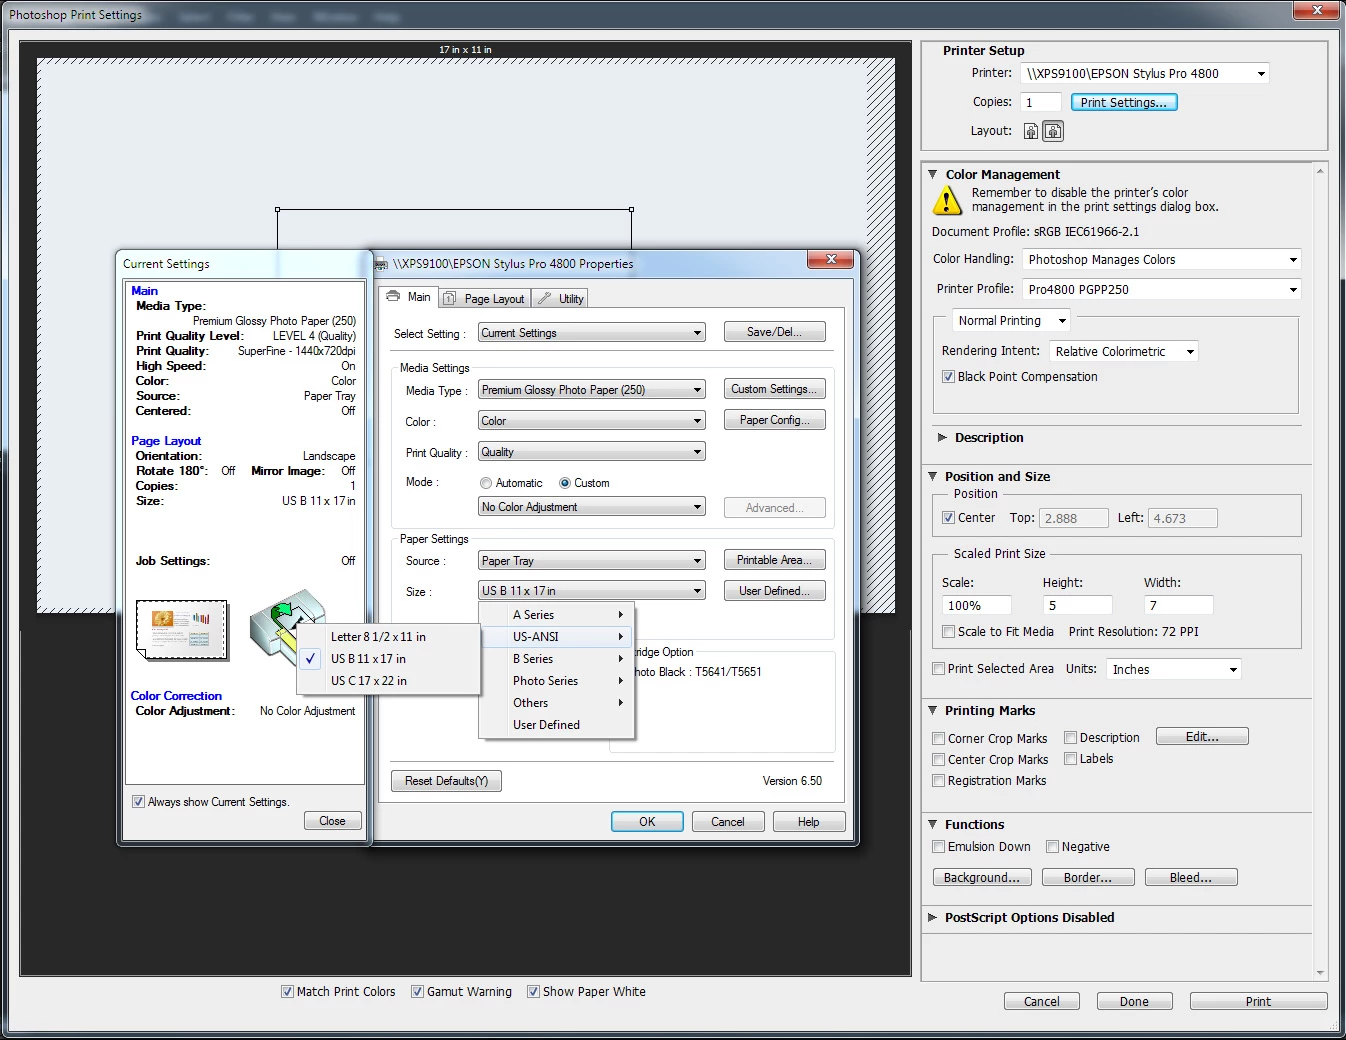Viewport: 1346px width, 1040px height.
Task: Switch to the Main tab
Action: point(409,297)
